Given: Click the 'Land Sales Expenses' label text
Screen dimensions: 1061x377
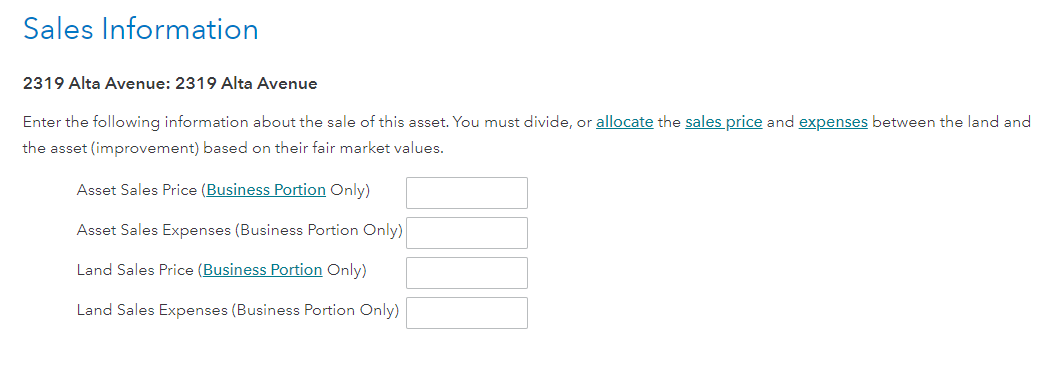Looking at the screenshot, I should coord(152,310).
